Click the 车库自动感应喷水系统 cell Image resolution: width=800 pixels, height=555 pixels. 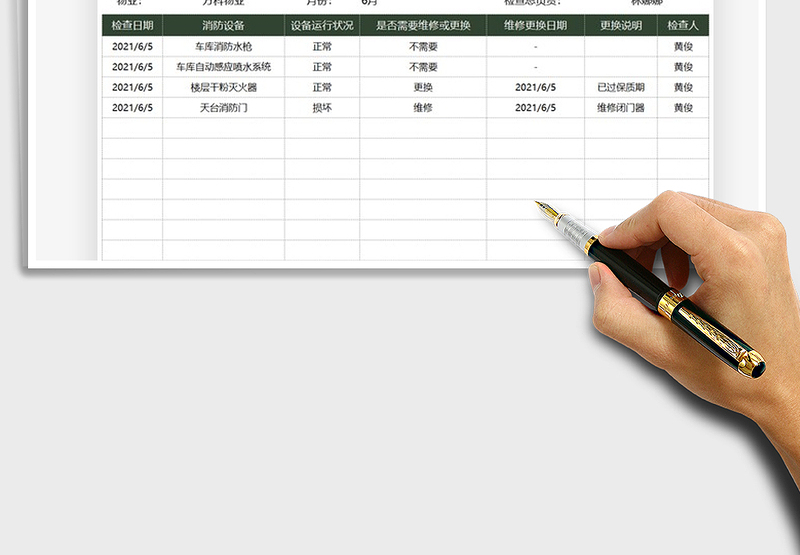click(223, 67)
